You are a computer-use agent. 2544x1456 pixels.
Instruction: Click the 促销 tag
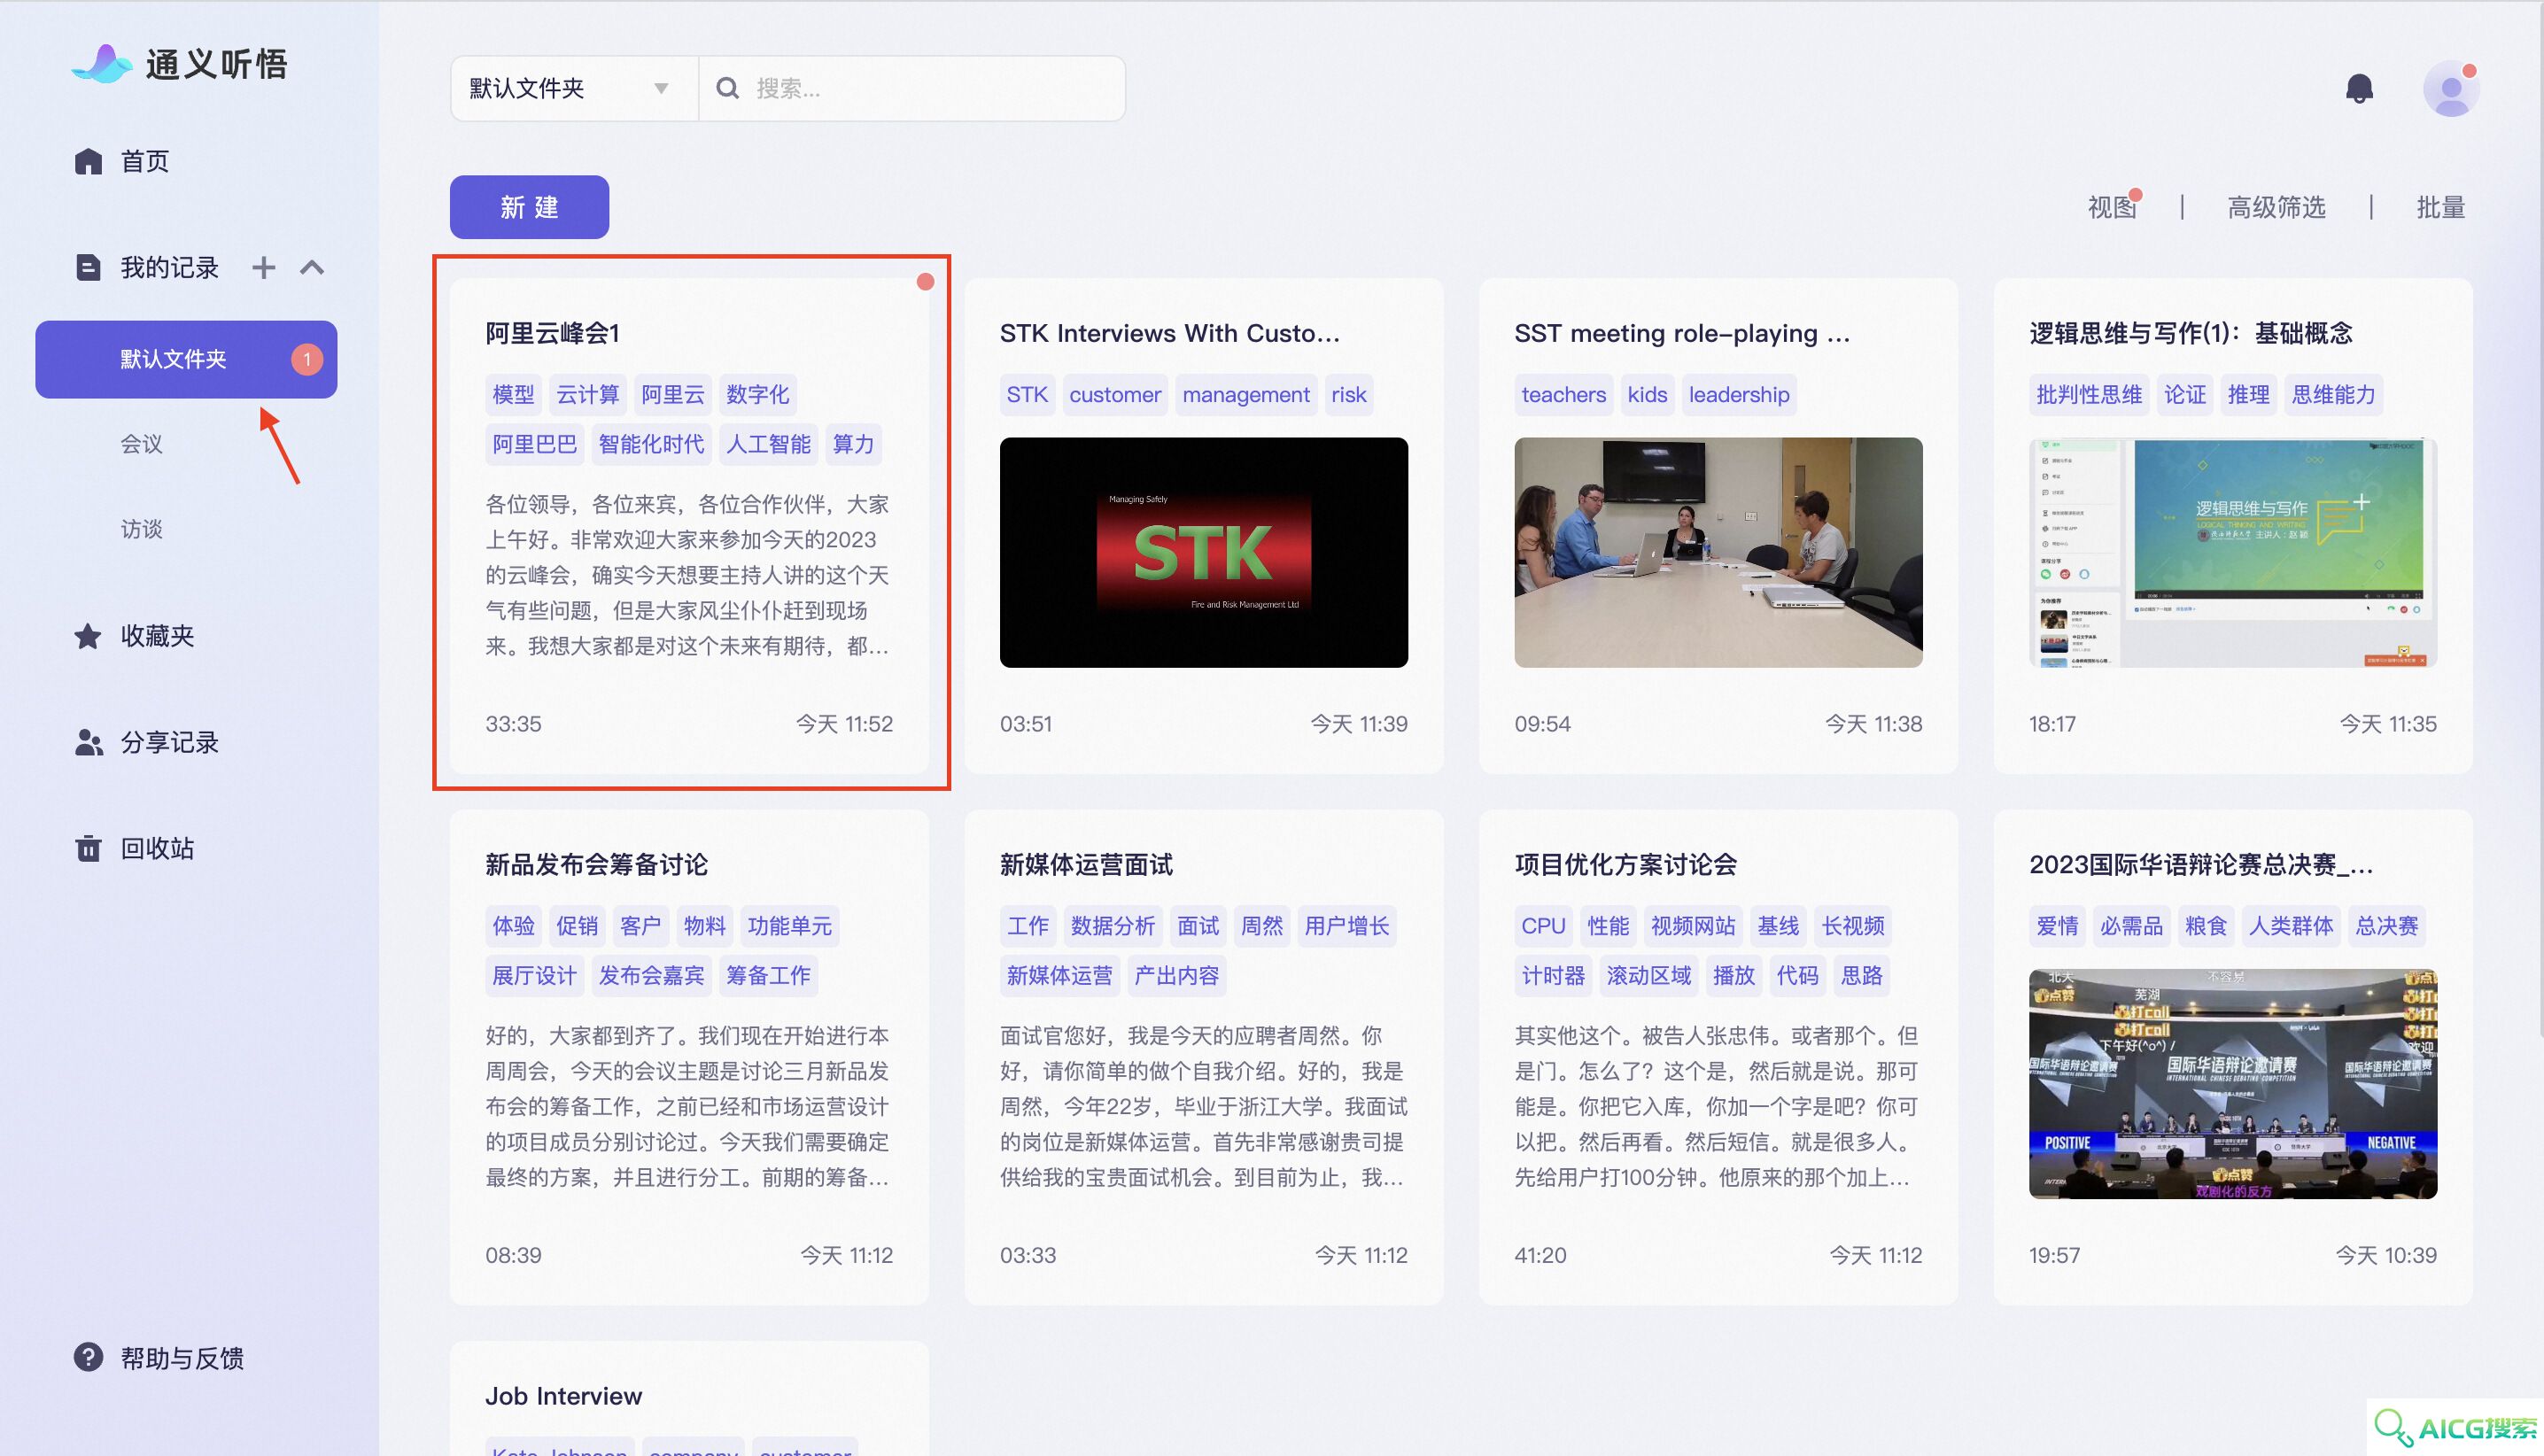pos(577,926)
